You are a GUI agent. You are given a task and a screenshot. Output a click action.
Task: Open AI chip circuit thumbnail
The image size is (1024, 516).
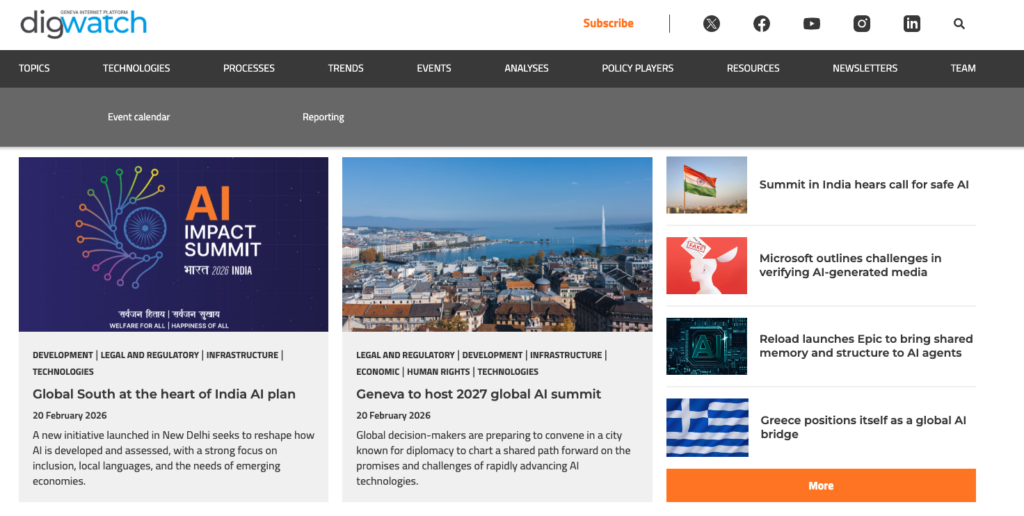707,346
